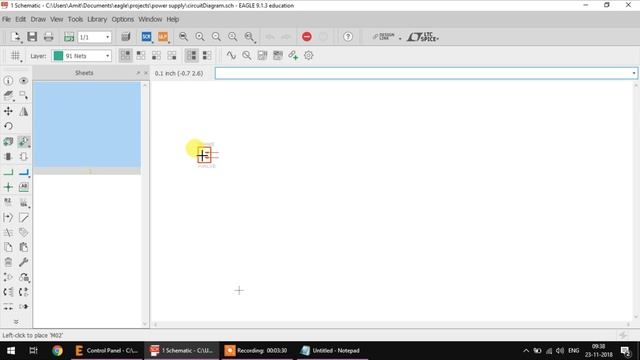Click the Recording taskbar item

click(256, 351)
